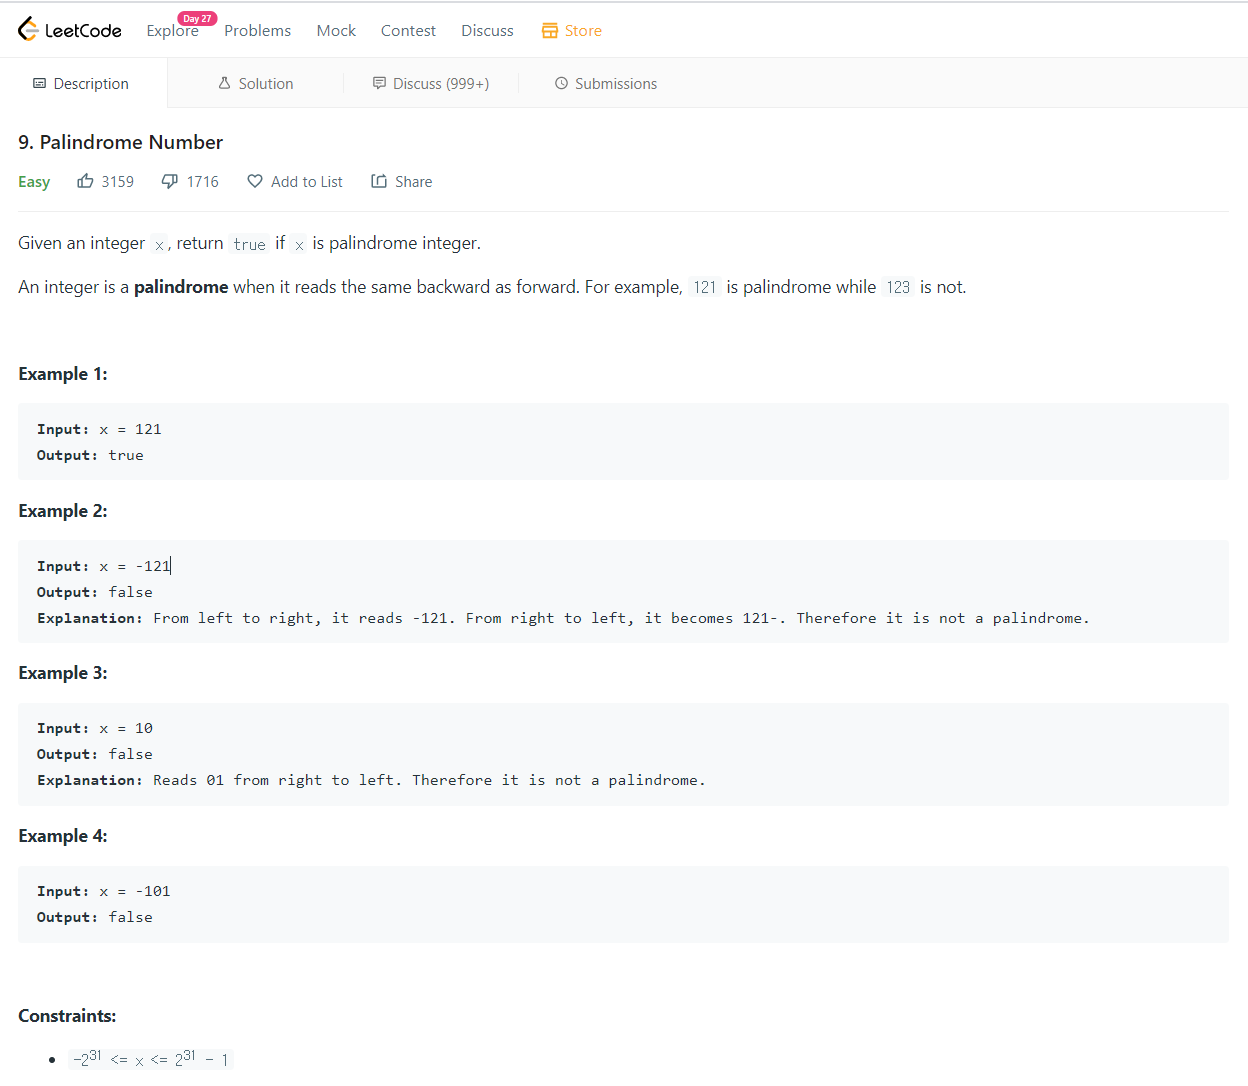Click the Solution flask icon

click(225, 84)
